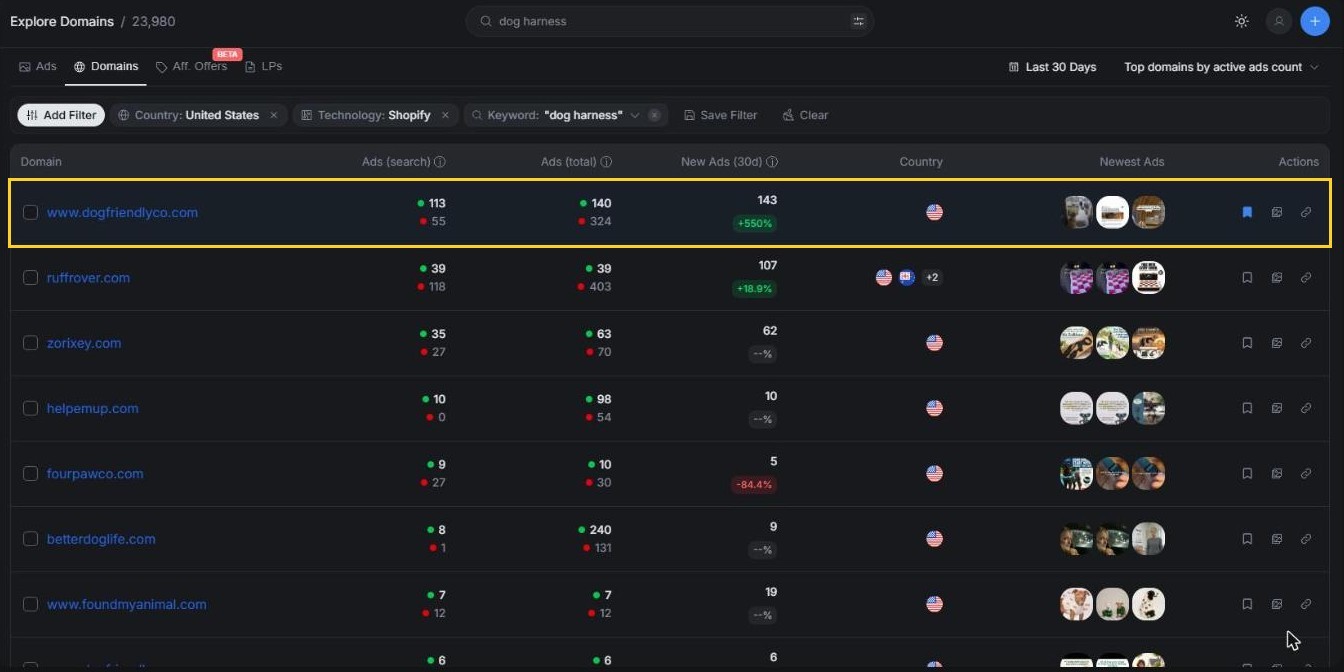The height and width of the screenshot is (672, 1344).
Task: Open the Aff. Offers tab
Action: (x=192, y=66)
